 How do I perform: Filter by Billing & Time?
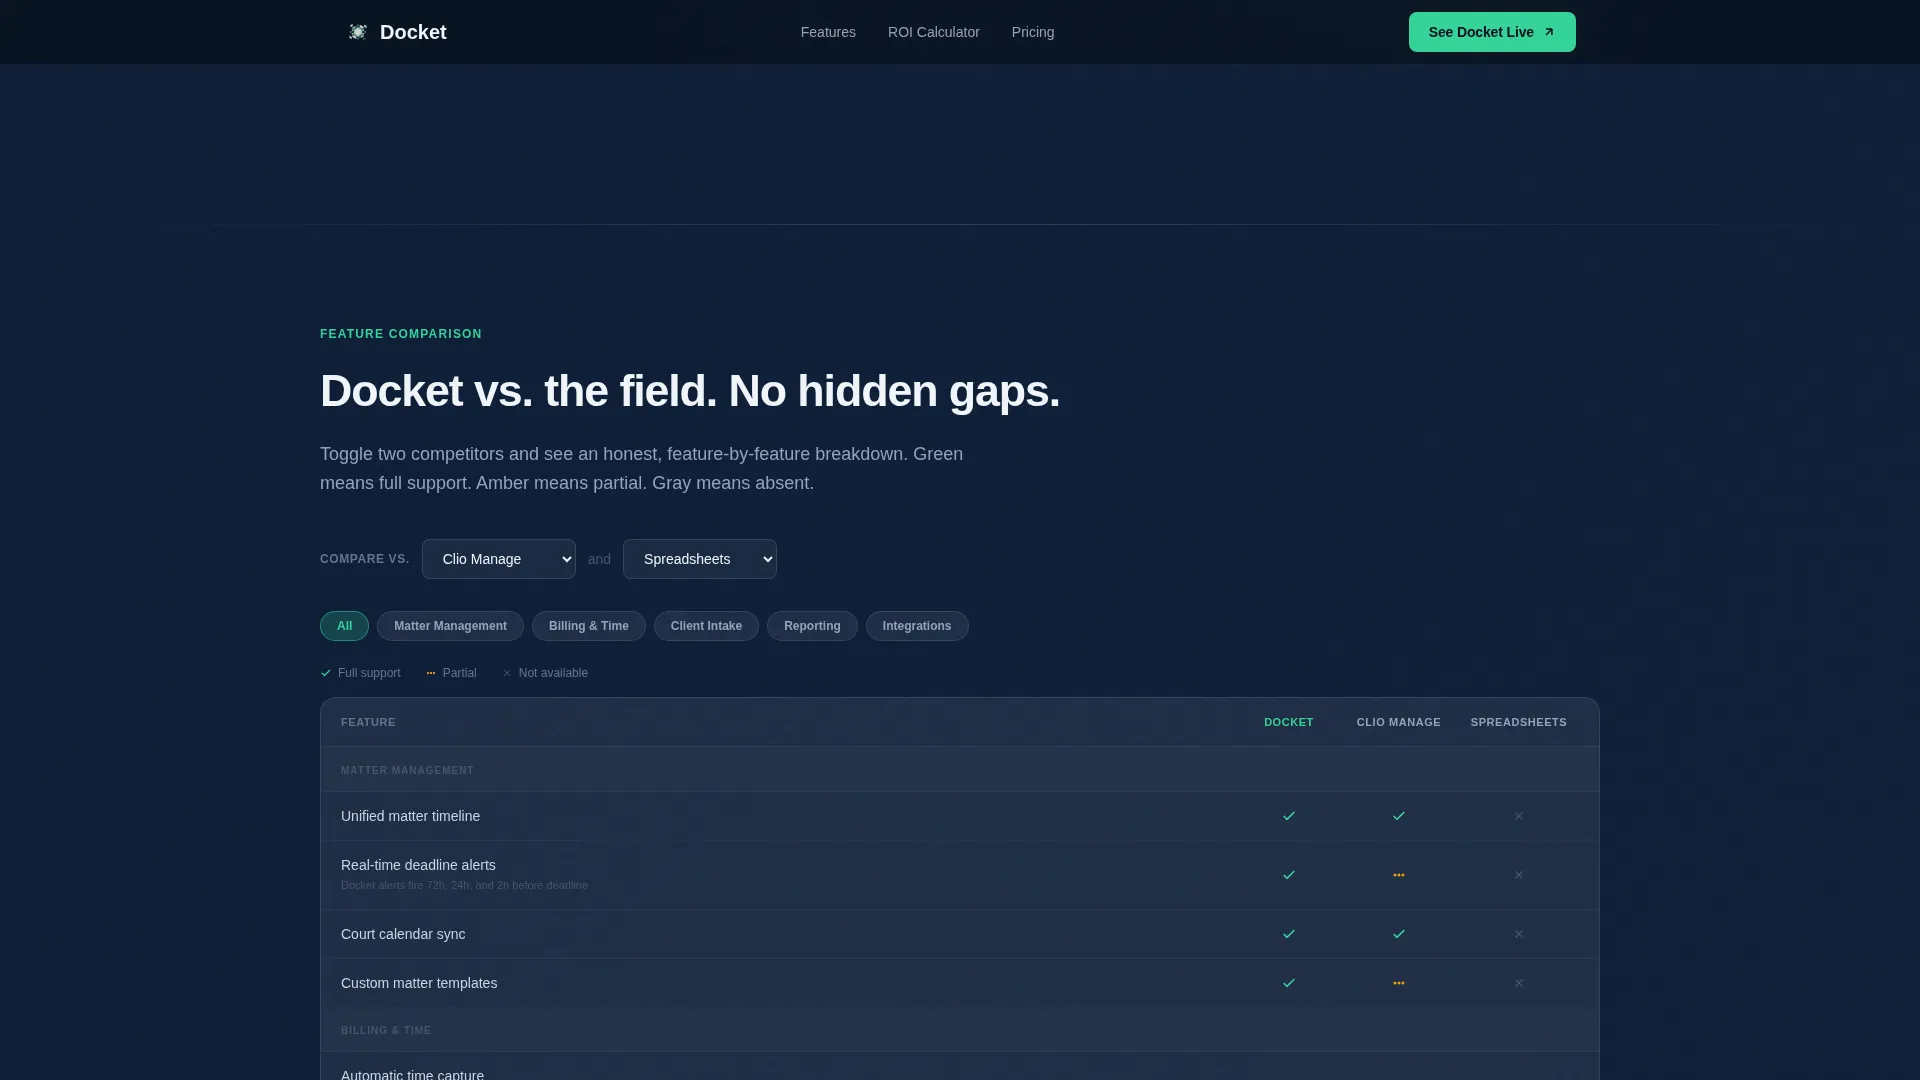[589, 626]
